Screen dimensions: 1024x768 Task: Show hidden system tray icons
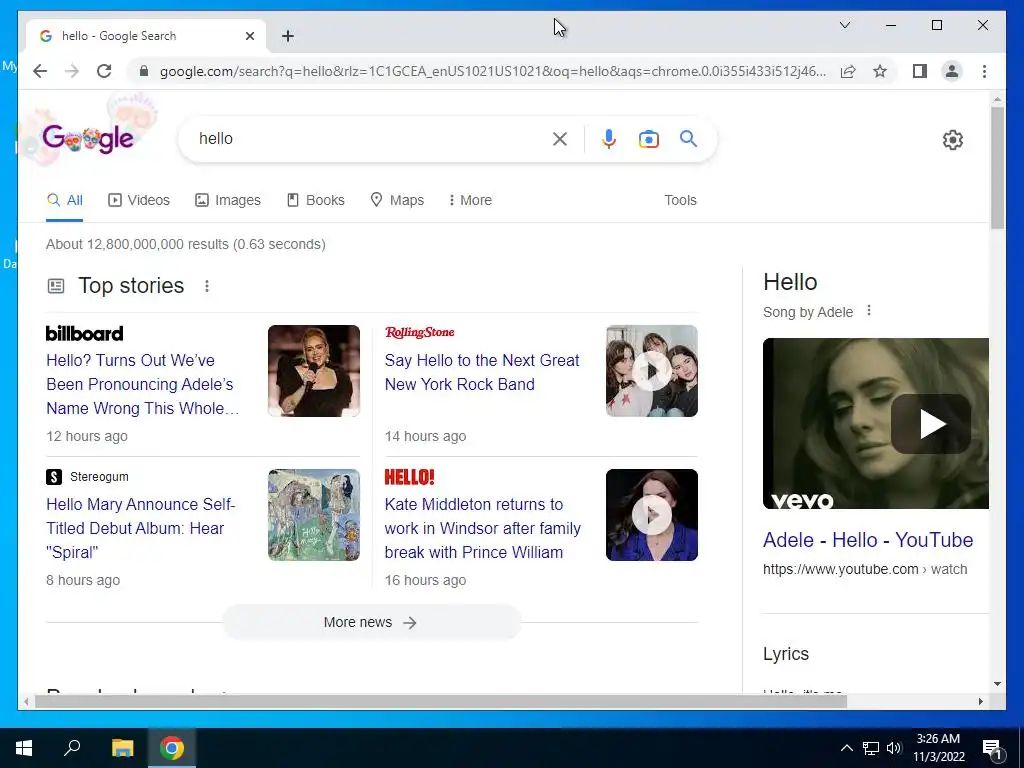coord(846,748)
